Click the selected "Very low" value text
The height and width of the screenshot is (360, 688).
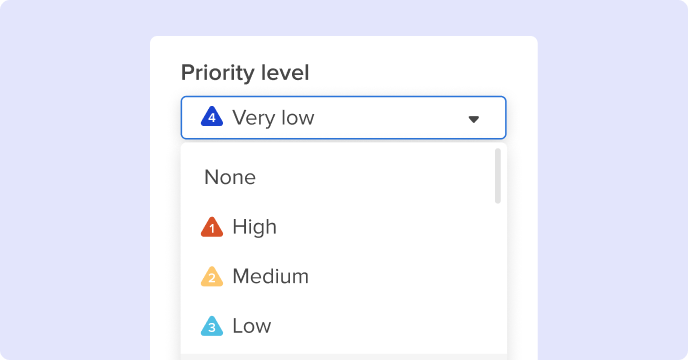point(273,118)
